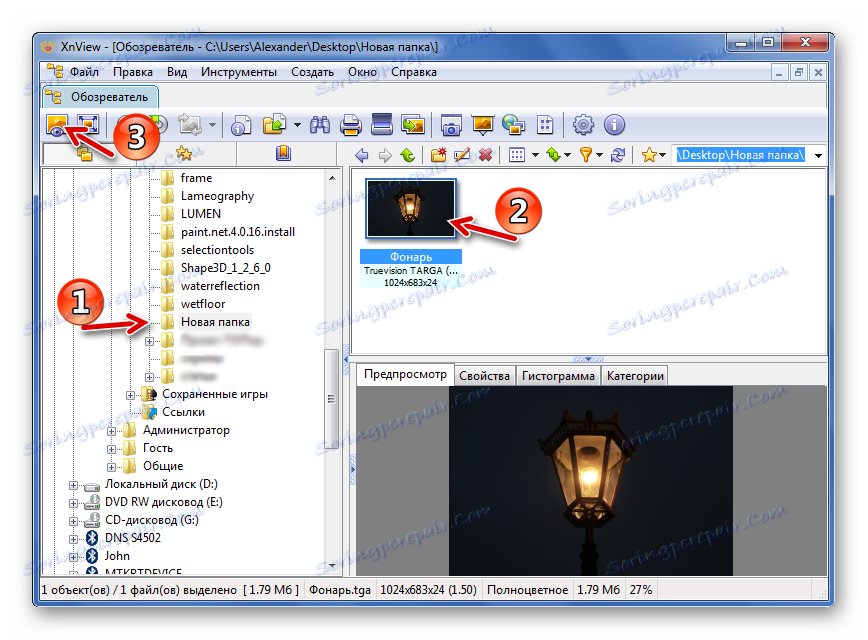
Task: Open the file properties info icon
Action: [240, 125]
